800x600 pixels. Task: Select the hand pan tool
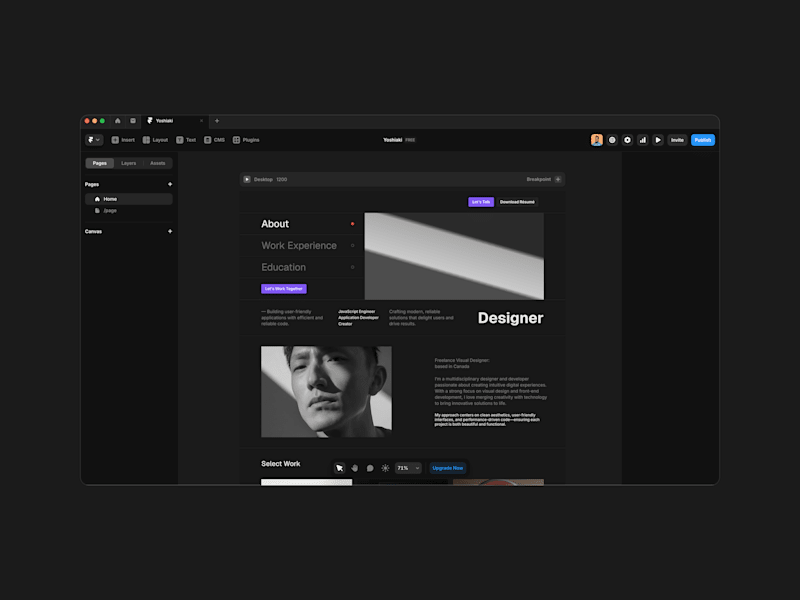355,468
